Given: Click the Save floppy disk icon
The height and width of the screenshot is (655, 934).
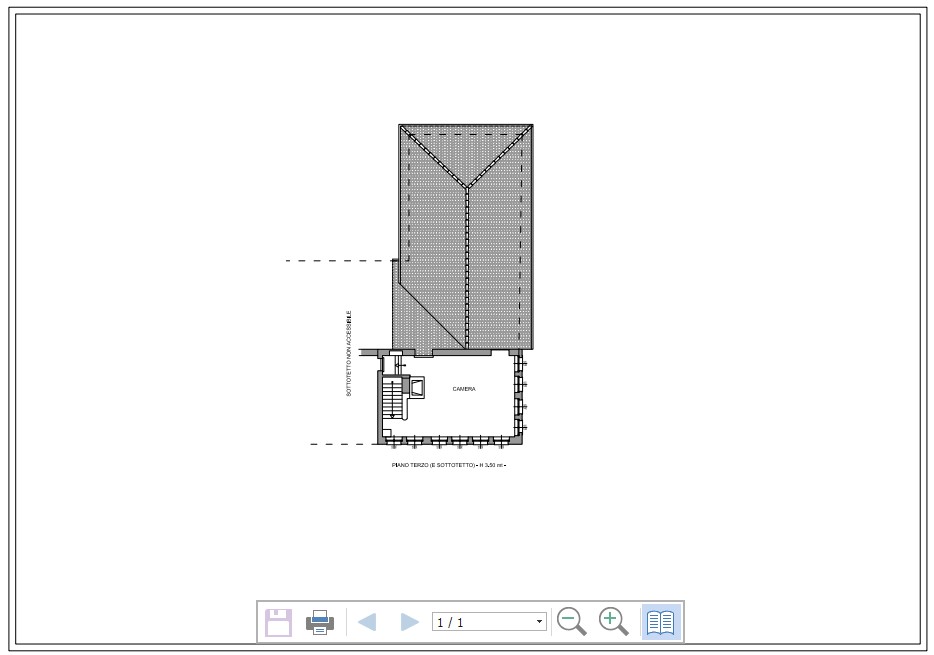Looking at the screenshot, I should 278,622.
